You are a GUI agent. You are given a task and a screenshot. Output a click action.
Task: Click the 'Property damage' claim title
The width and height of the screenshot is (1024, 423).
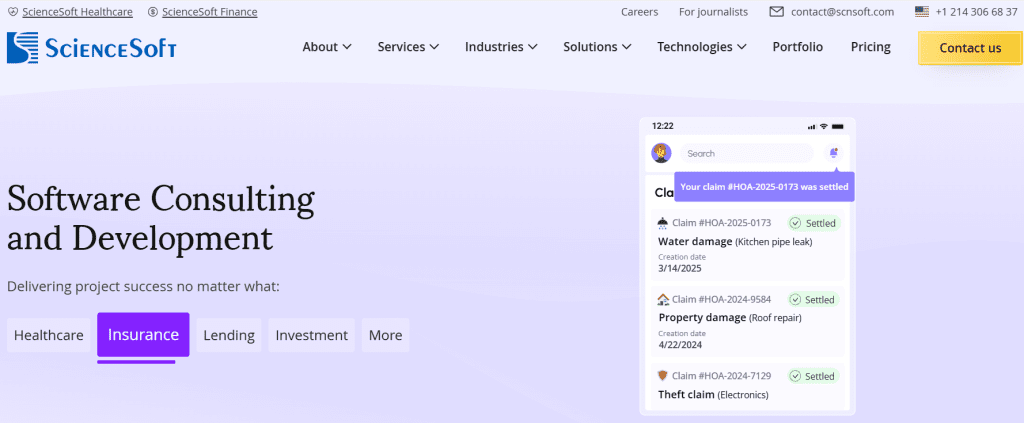[x=702, y=318]
